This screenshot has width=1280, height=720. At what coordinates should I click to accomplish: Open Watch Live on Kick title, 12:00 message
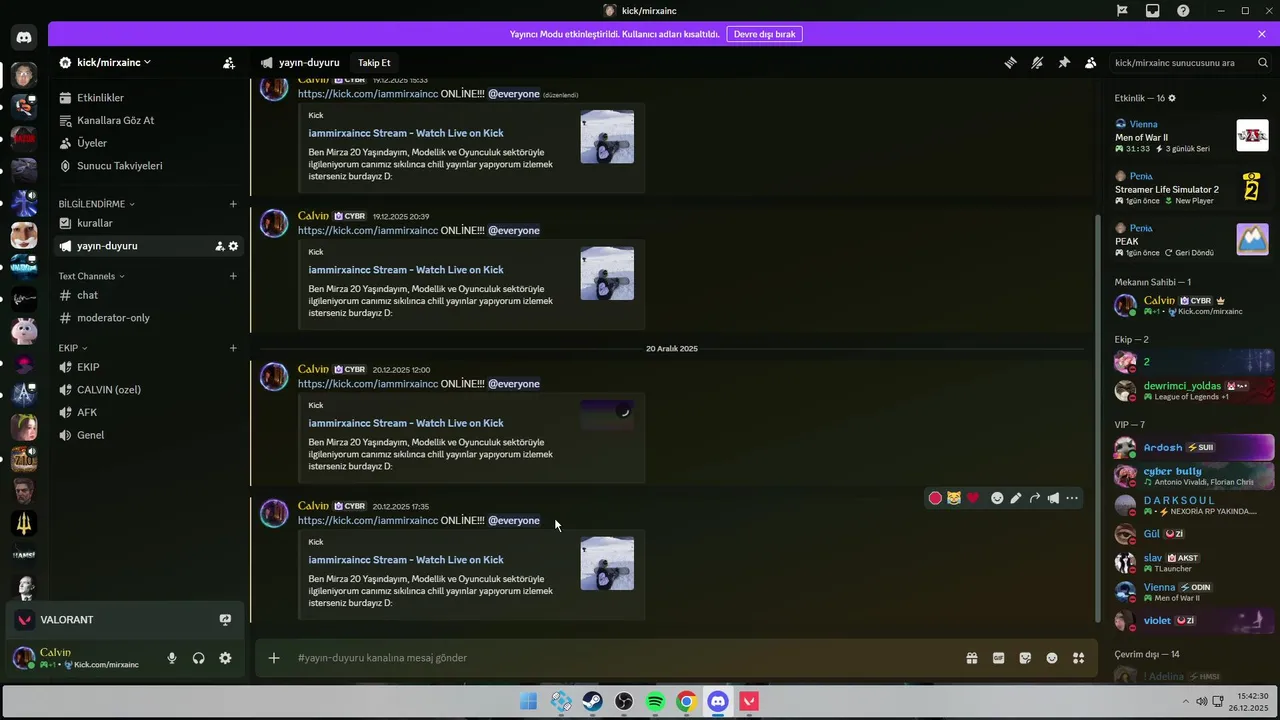[x=406, y=423]
